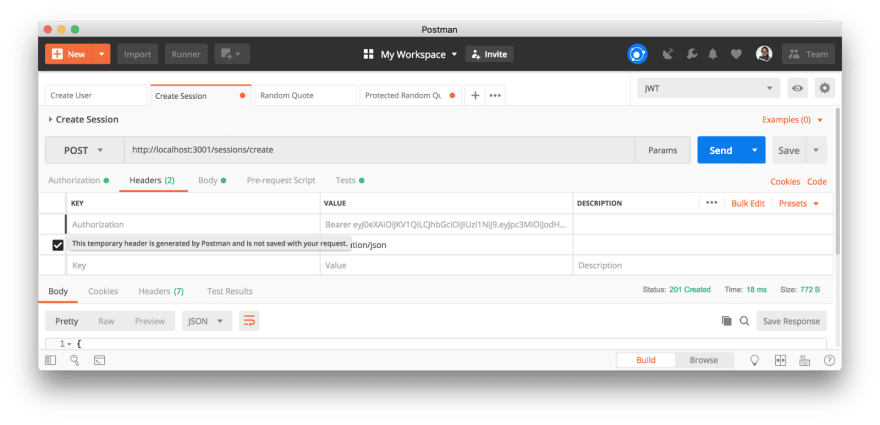Open the Tests tab
The image size is (880, 425).
click(350, 180)
